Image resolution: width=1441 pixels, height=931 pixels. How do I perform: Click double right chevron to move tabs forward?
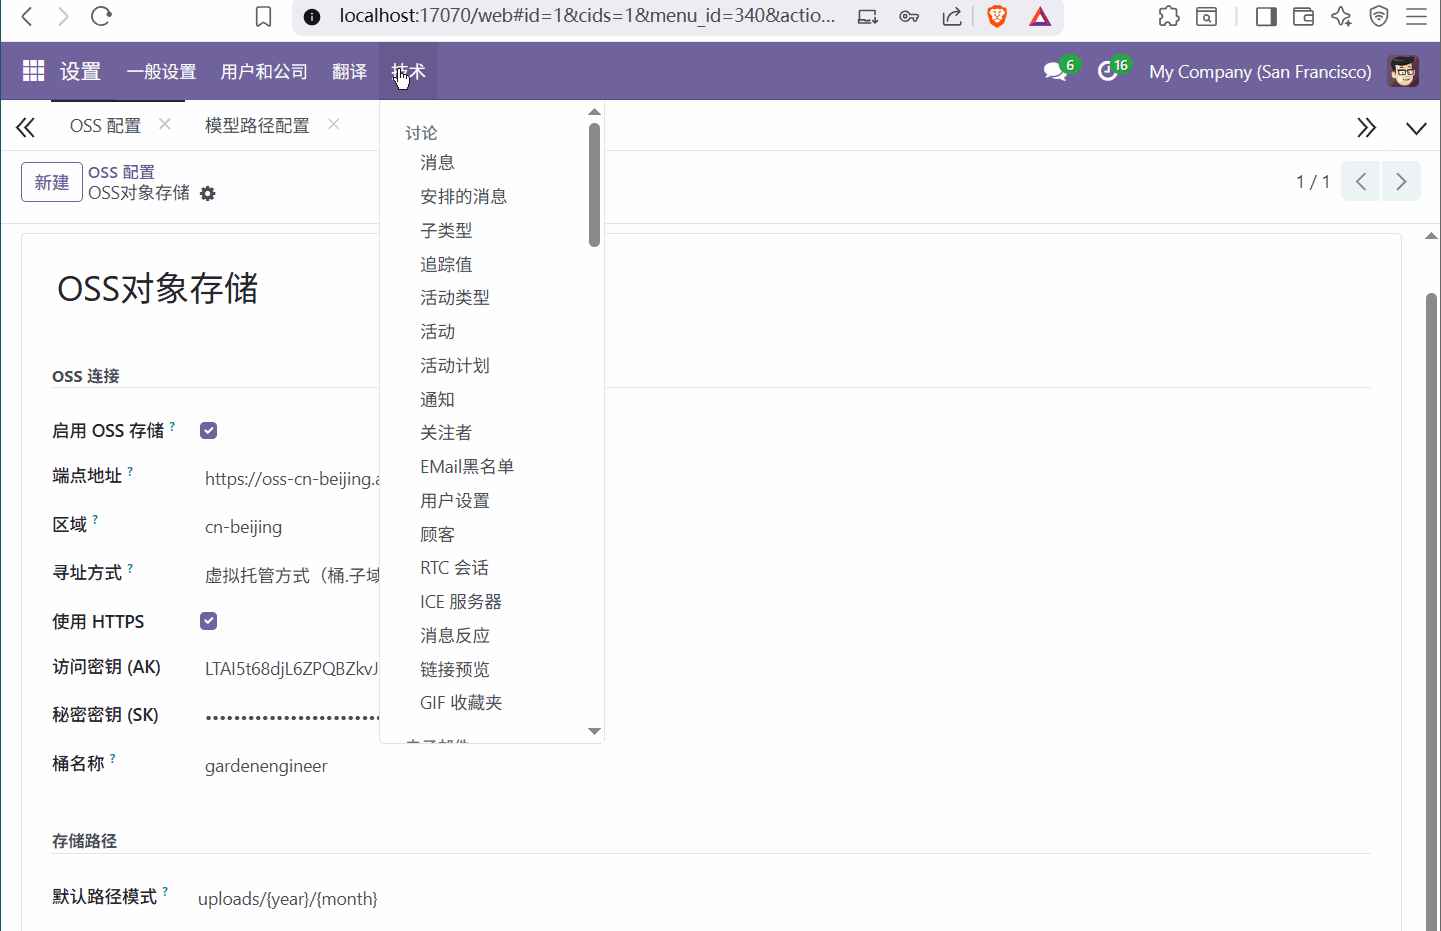coord(1366,127)
